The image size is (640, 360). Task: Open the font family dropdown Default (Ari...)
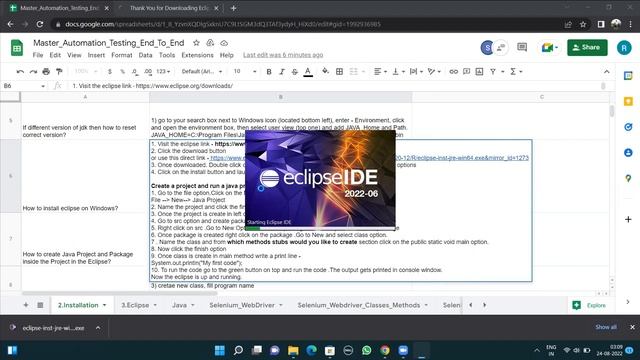(202, 71)
